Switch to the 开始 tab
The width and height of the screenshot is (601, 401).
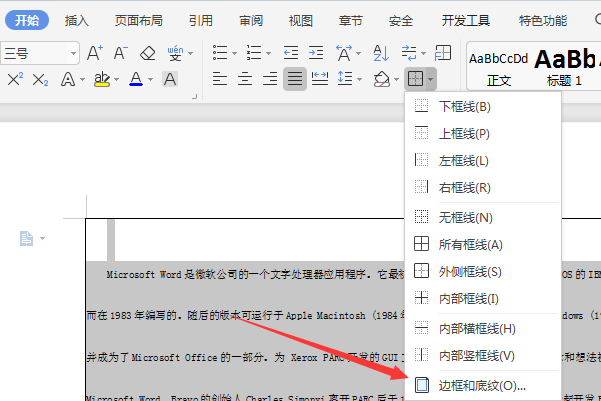(x=27, y=20)
